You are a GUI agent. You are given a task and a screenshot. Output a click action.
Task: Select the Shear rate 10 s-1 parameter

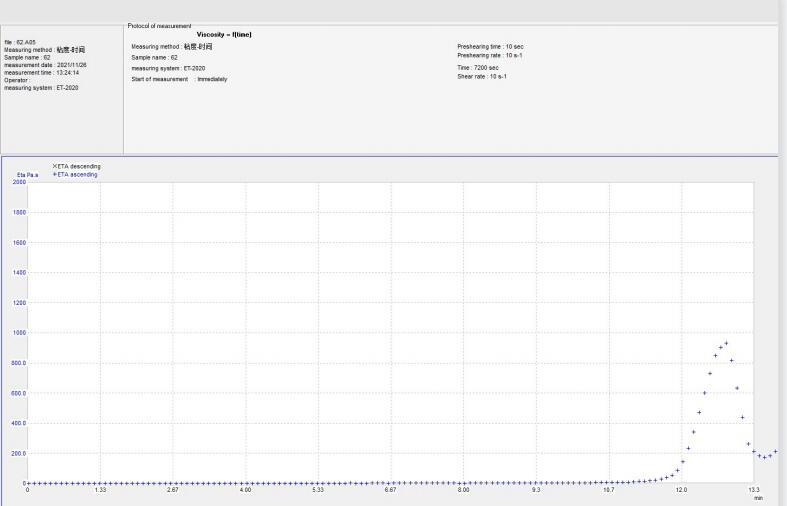click(x=482, y=76)
